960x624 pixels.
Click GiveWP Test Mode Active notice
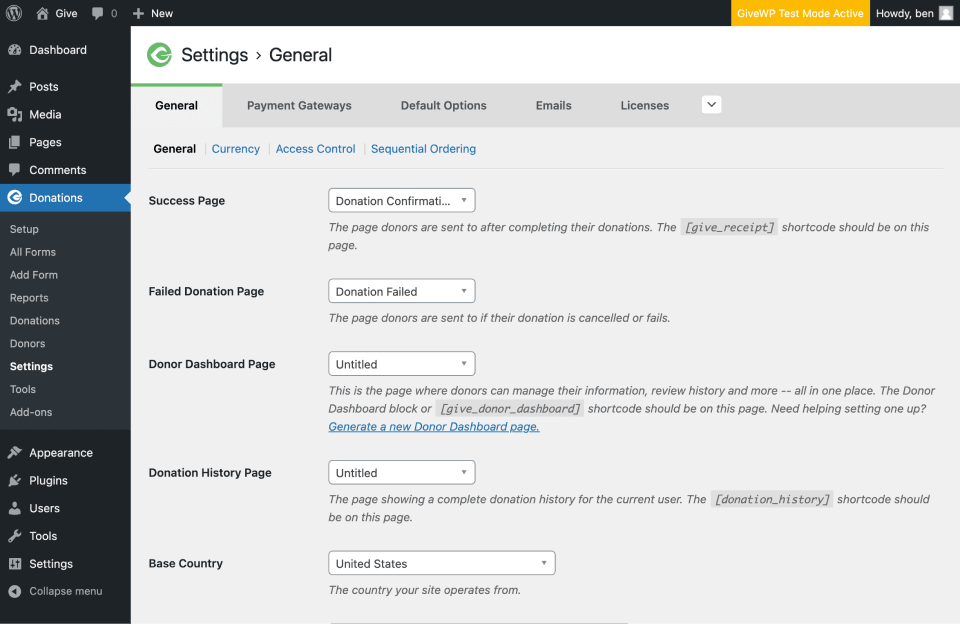(x=800, y=13)
